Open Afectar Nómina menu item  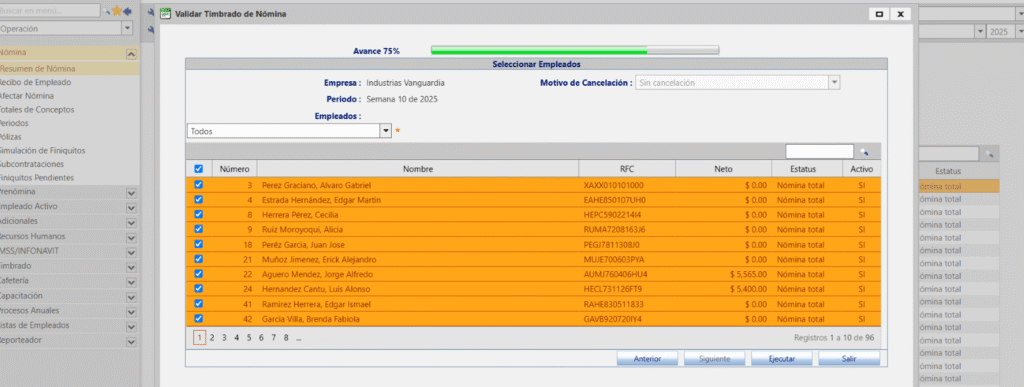click(x=27, y=96)
